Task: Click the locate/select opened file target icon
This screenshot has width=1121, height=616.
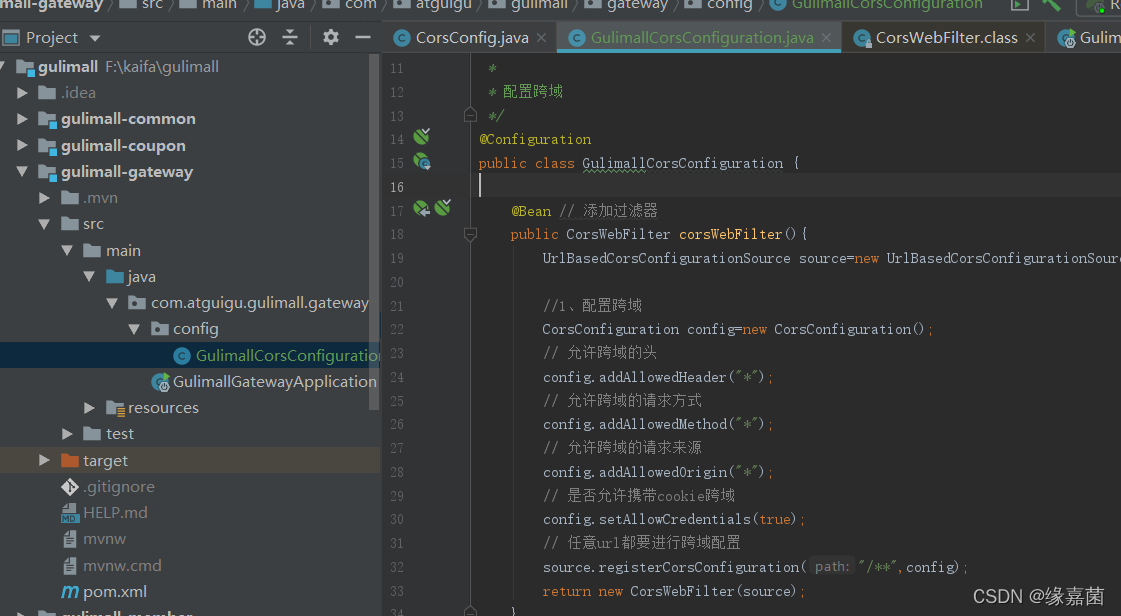Action: point(257,37)
